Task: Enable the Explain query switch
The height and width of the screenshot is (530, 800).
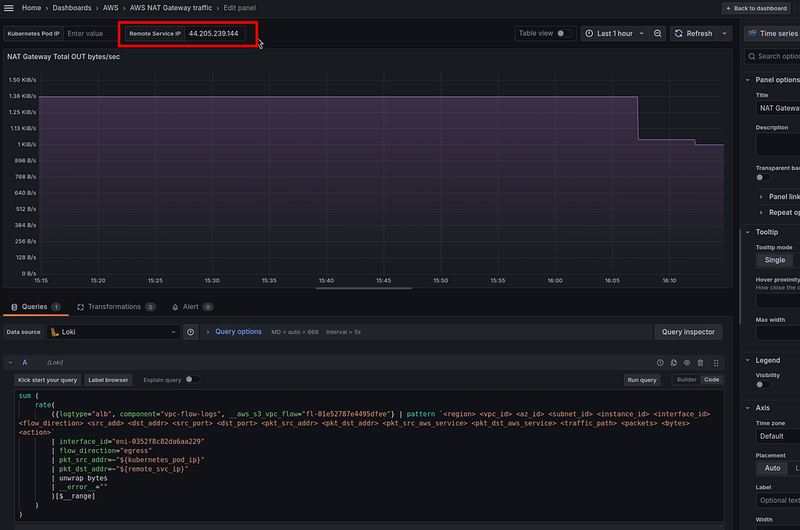Action: coord(192,380)
